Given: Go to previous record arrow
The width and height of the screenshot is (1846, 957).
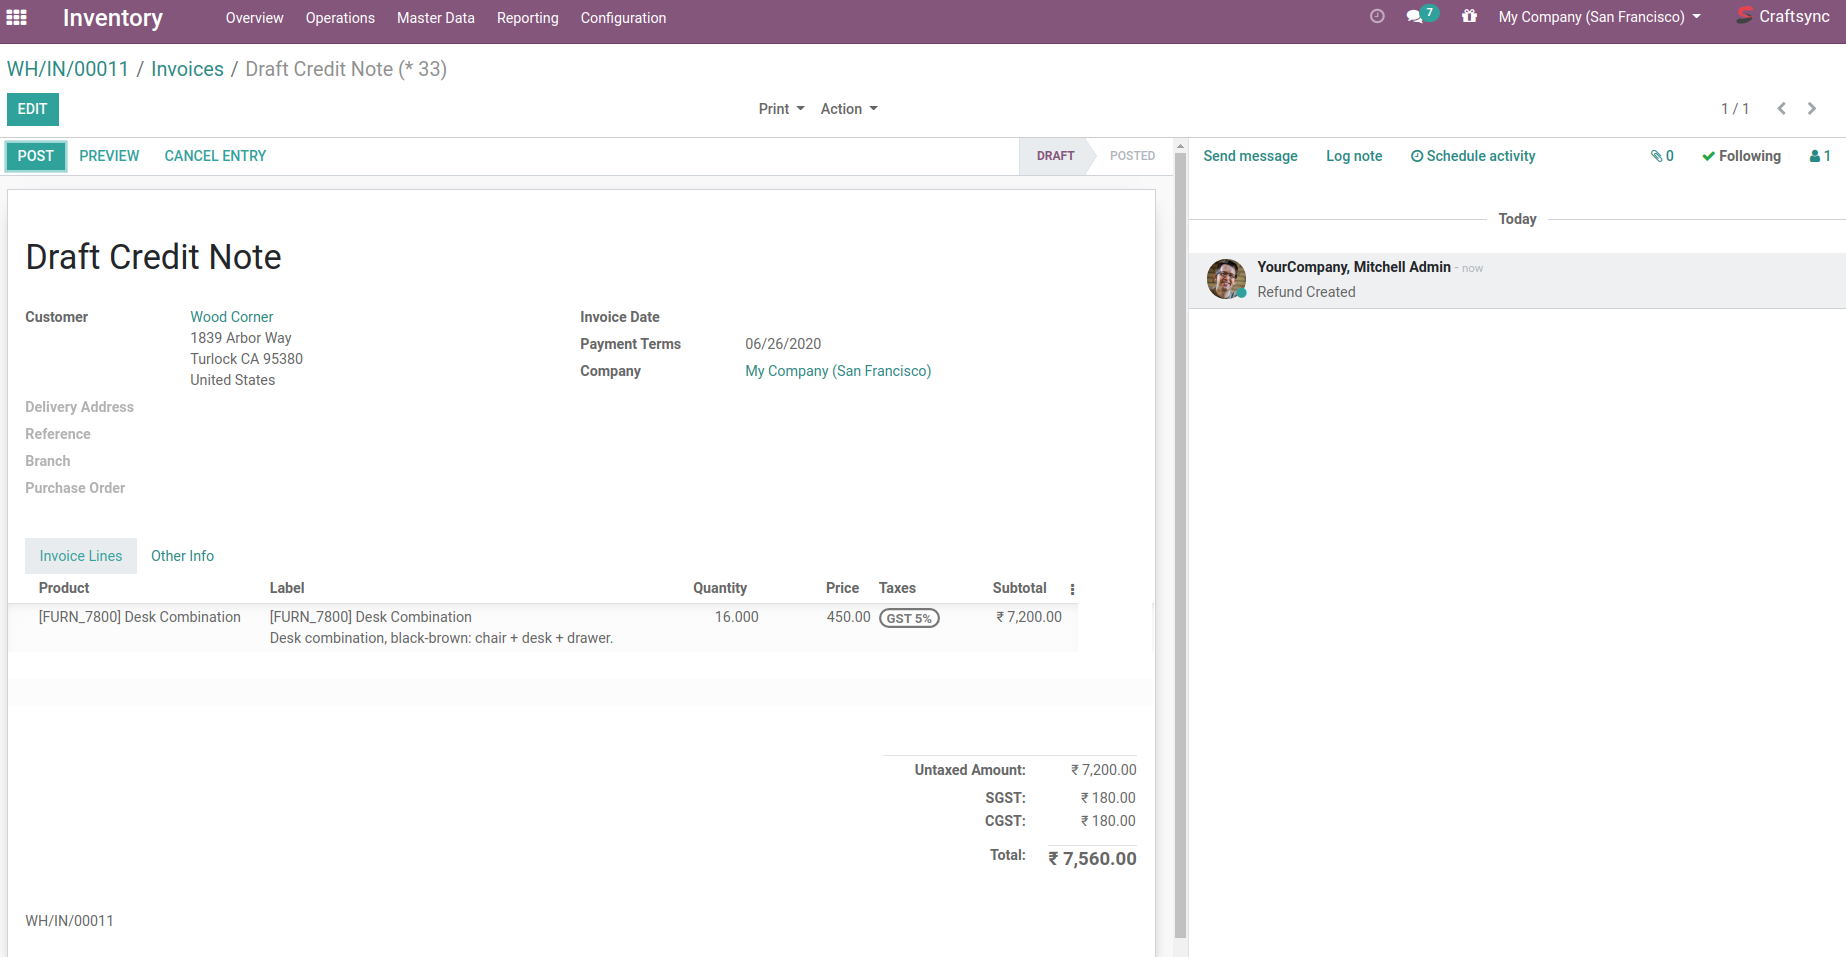Looking at the screenshot, I should click(x=1781, y=109).
